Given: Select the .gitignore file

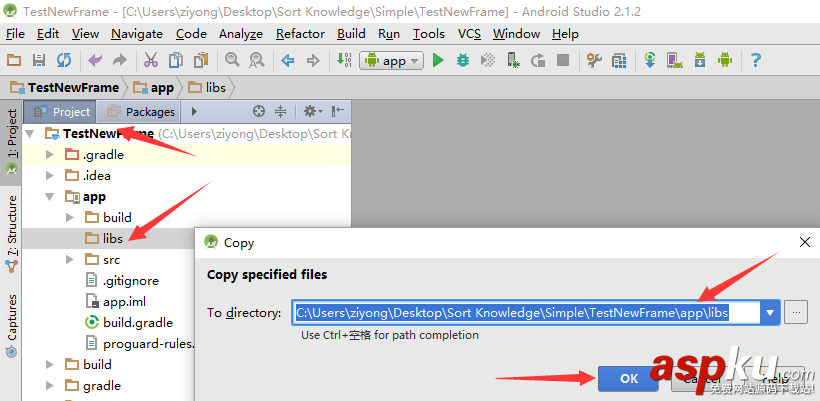Looking at the screenshot, I should pyautogui.click(x=122, y=281).
